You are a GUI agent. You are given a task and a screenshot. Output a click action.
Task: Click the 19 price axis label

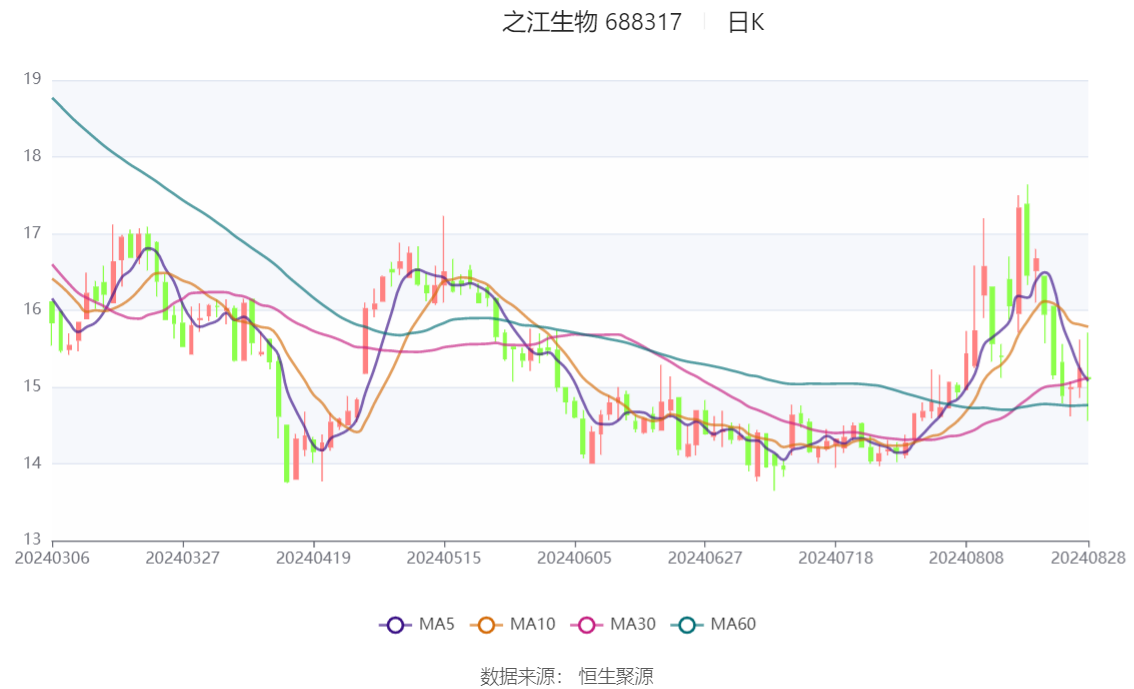(32, 79)
